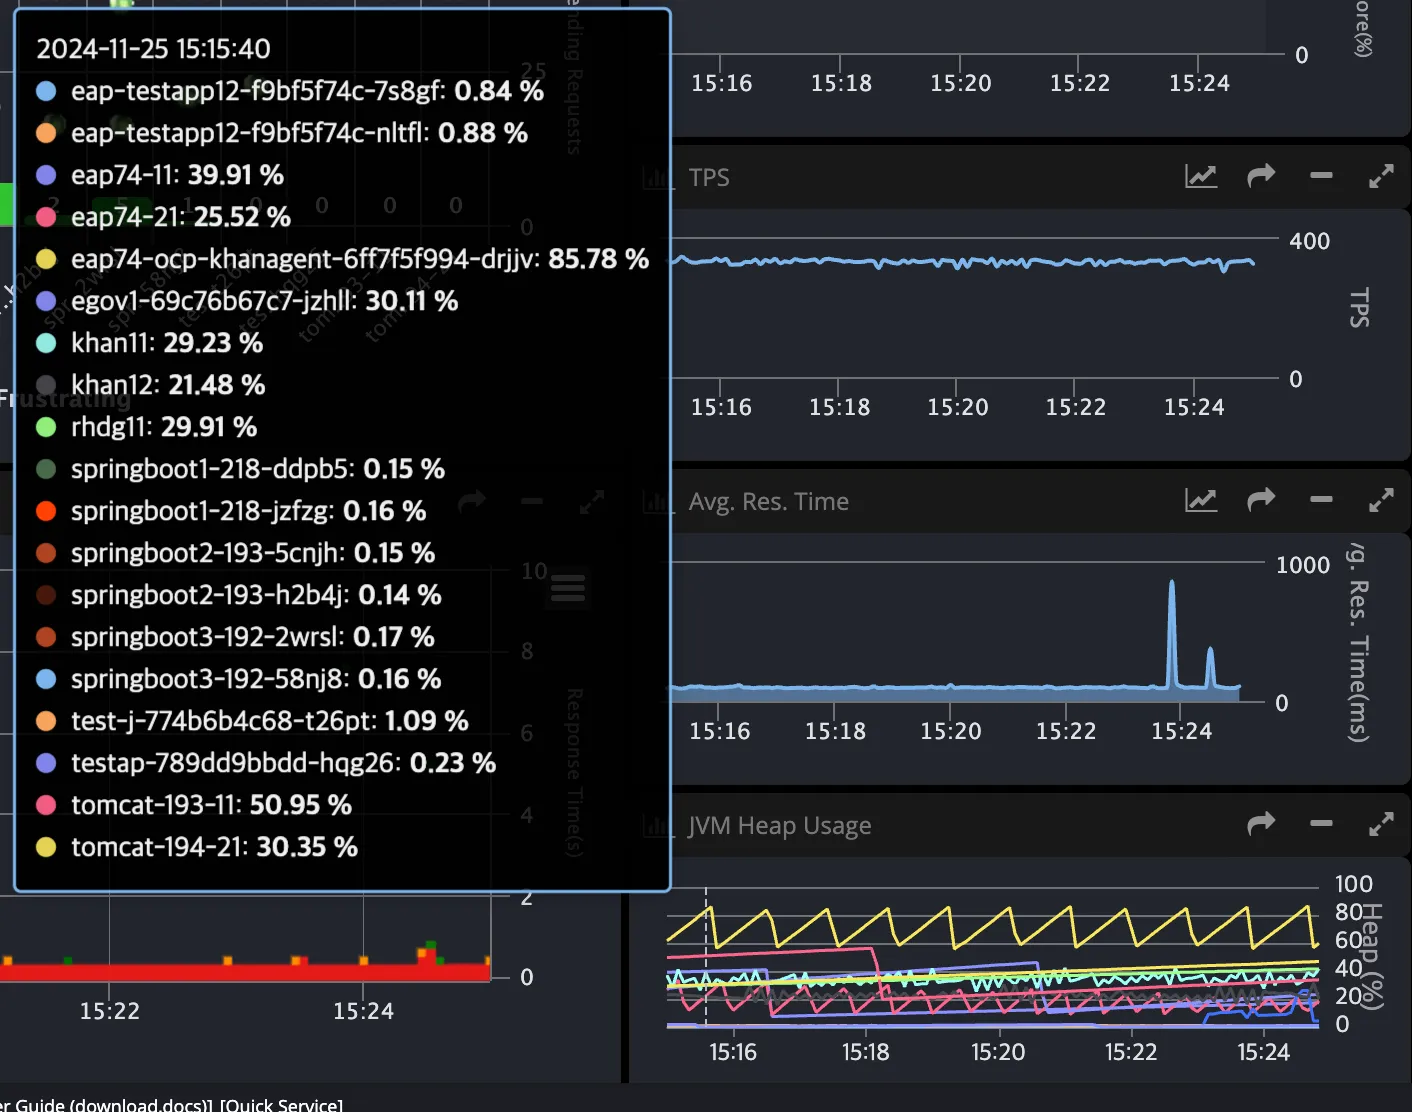The width and height of the screenshot is (1412, 1112).
Task: Select the tomcat-194-21 tooltip entry
Action: (x=214, y=847)
